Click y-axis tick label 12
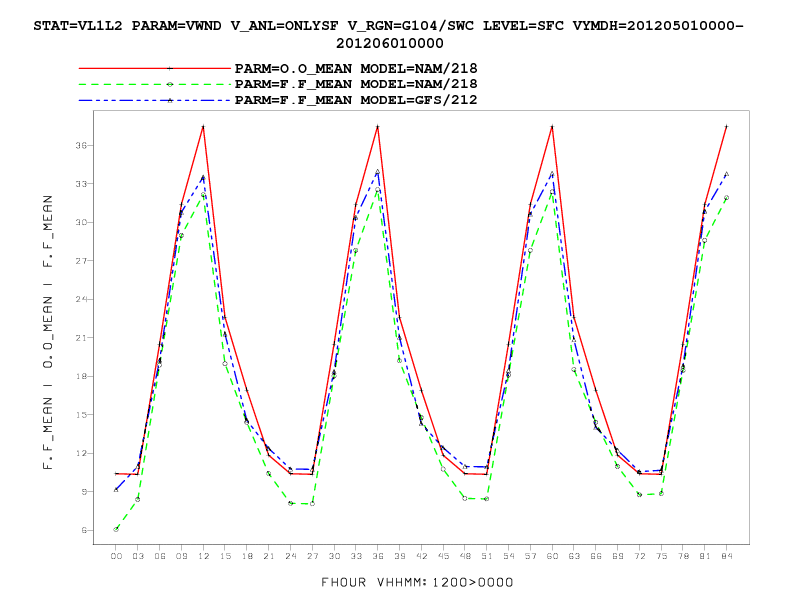 (x=81, y=453)
